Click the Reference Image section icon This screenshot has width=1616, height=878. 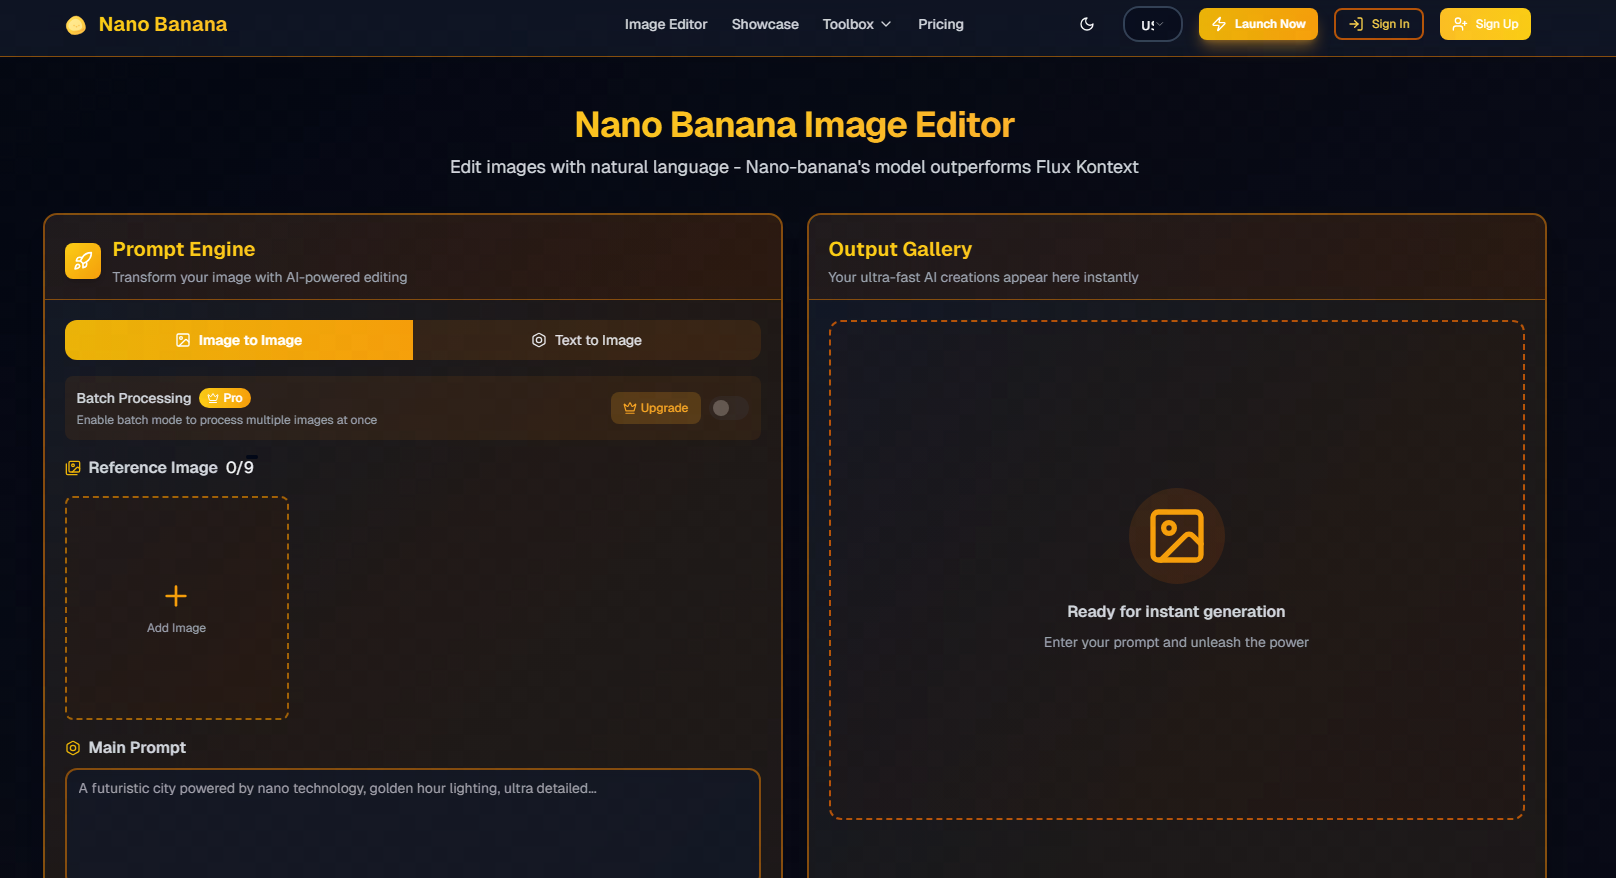[73, 468]
